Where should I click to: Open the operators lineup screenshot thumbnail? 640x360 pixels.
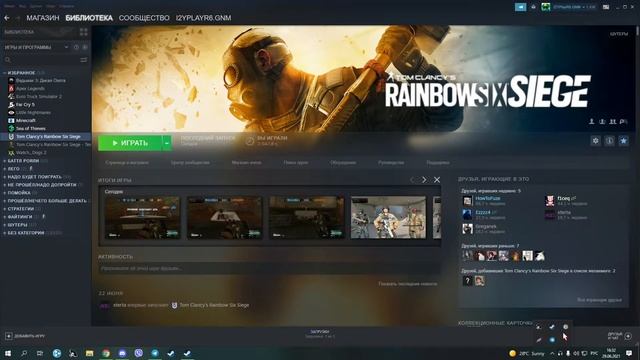coord(388,217)
